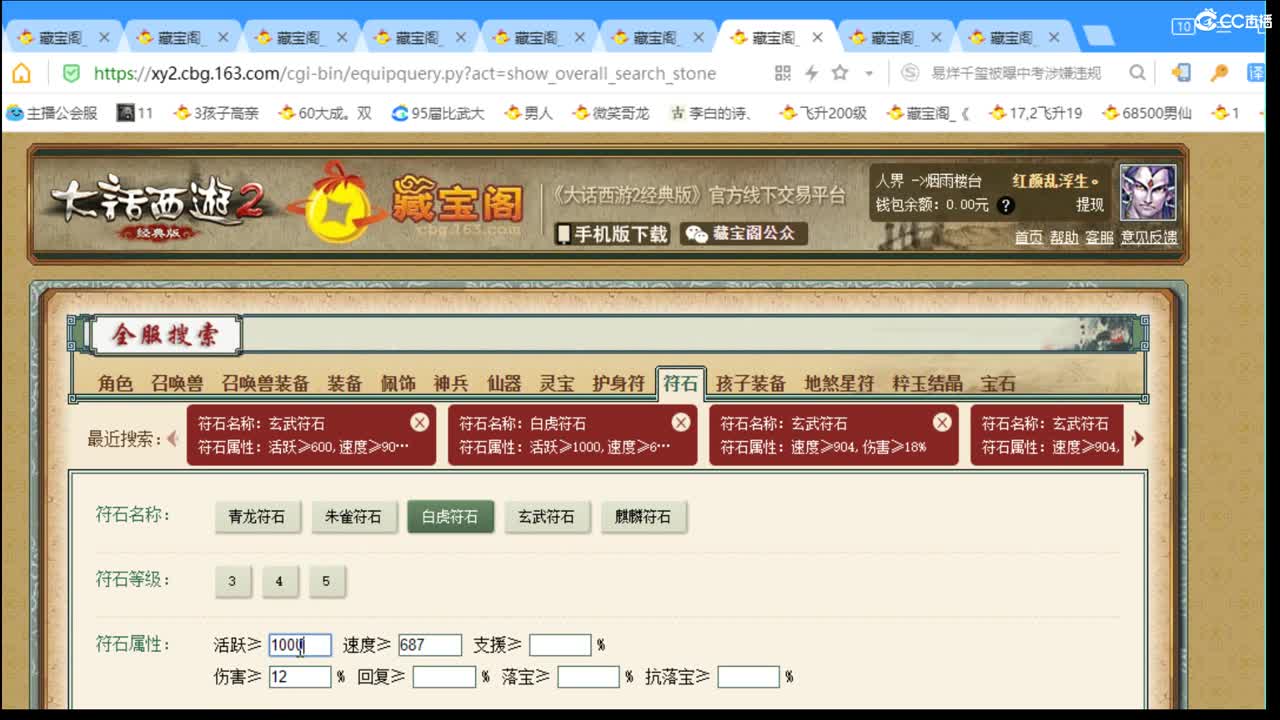Select 朱雀符石 stone name
The width and height of the screenshot is (1280, 720).
[353, 517]
